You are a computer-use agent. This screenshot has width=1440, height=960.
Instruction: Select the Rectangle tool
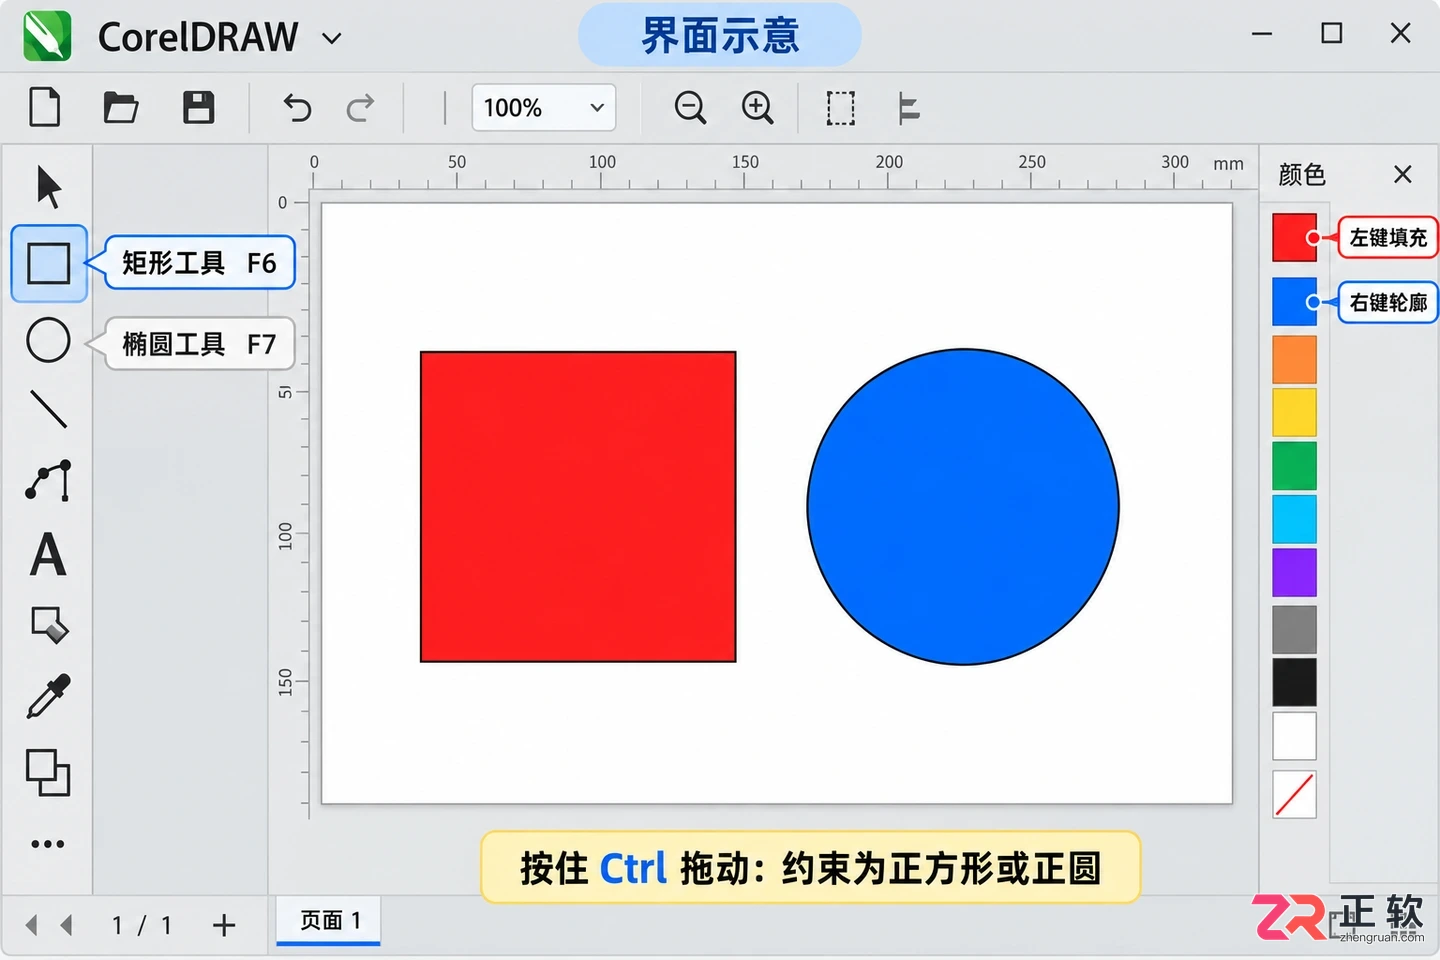pos(48,264)
